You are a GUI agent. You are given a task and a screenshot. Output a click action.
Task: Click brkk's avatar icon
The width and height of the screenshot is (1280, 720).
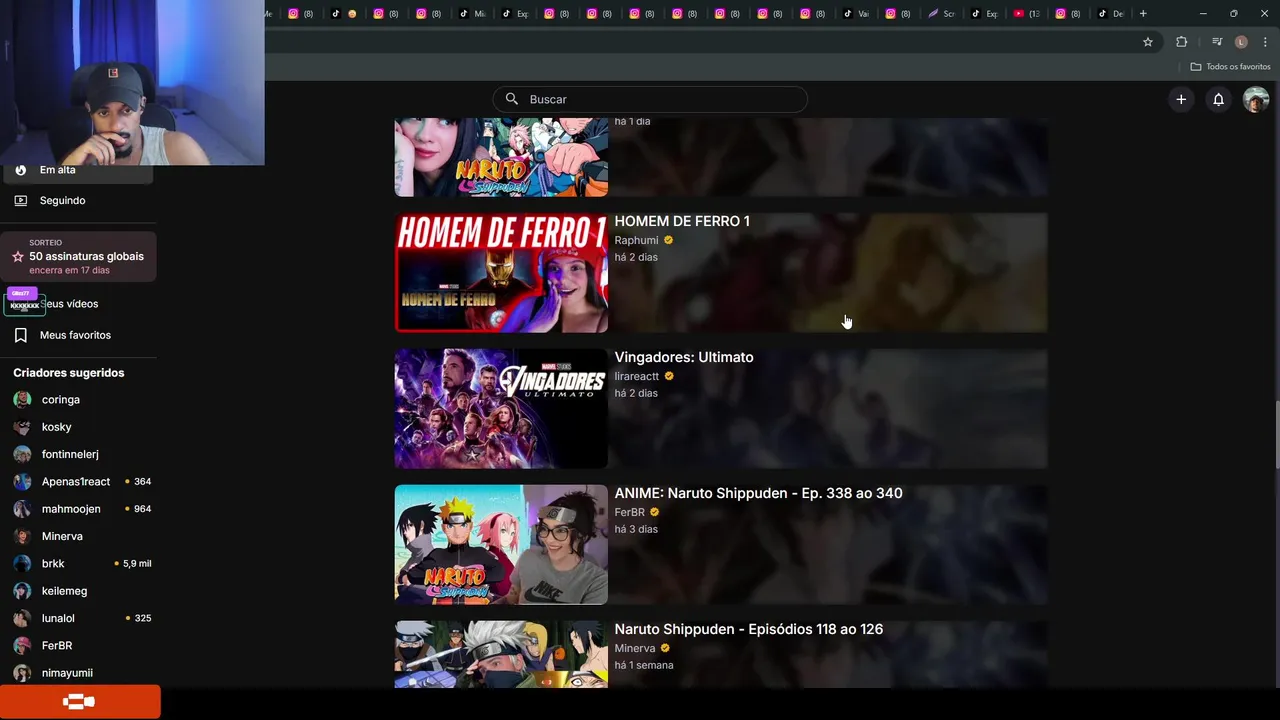pyautogui.click(x=22, y=563)
